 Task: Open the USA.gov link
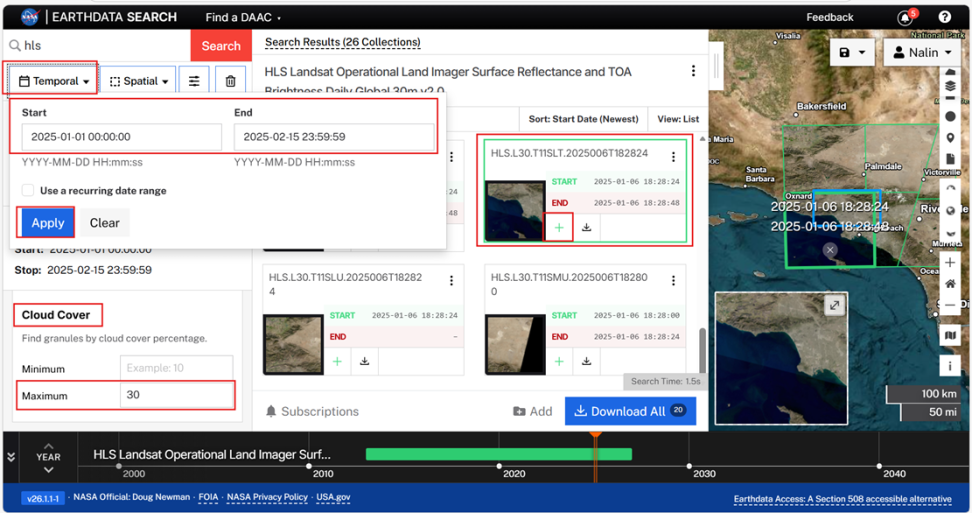[x=334, y=497]
